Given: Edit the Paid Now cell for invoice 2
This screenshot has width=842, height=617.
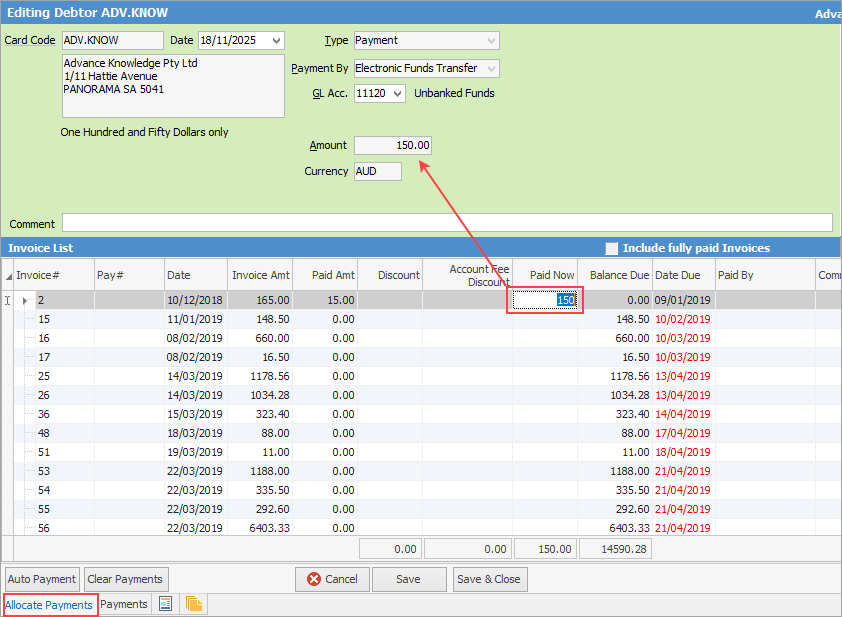Looking at the screenshot, I should coord(545,300).
